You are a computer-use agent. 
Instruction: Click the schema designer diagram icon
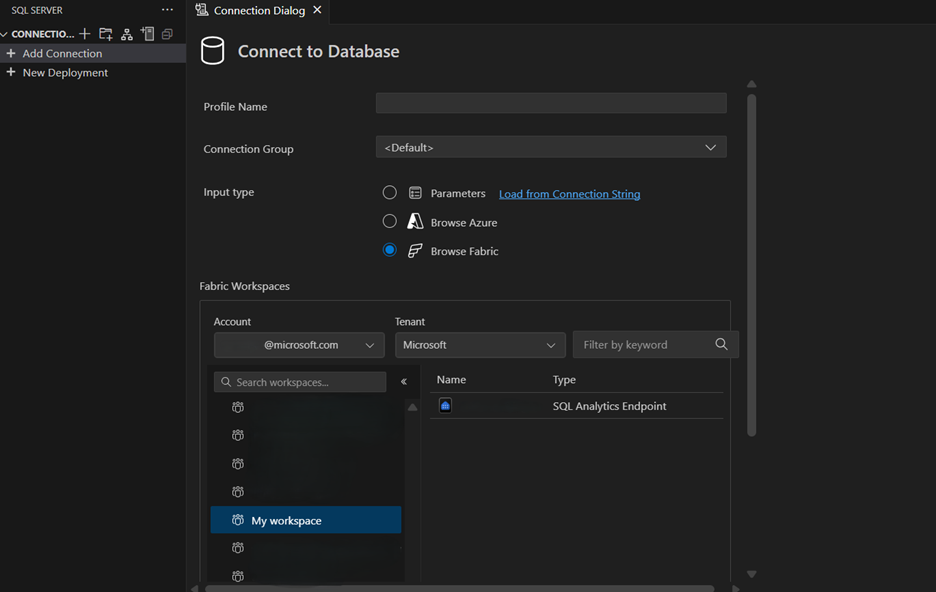(127, 34)
